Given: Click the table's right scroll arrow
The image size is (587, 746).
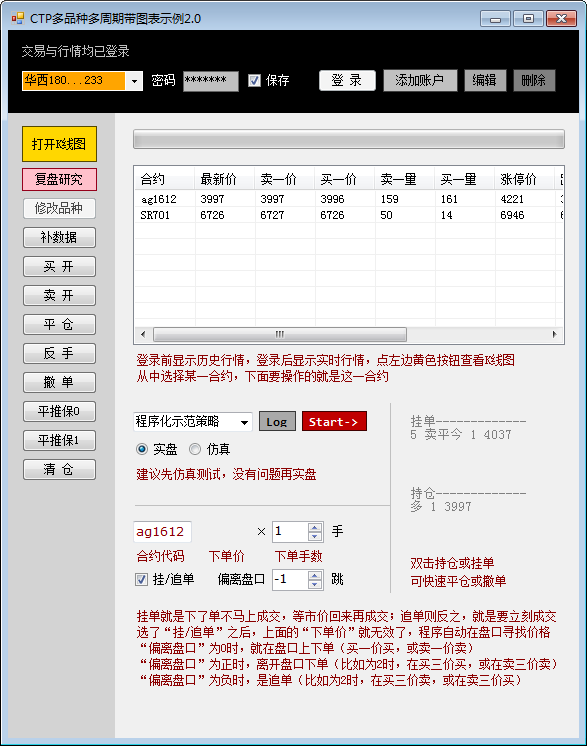Looking at the screenshot, I should pyautogui.click(x=555, y=334).
